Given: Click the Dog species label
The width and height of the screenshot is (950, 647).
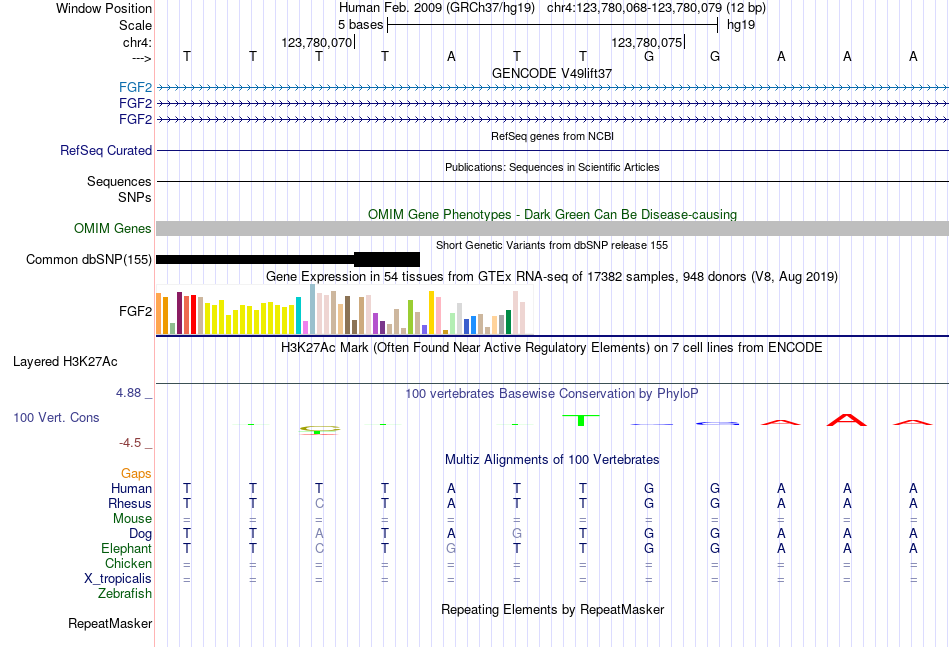Looking at the screenshot, I should pos(140,533).
